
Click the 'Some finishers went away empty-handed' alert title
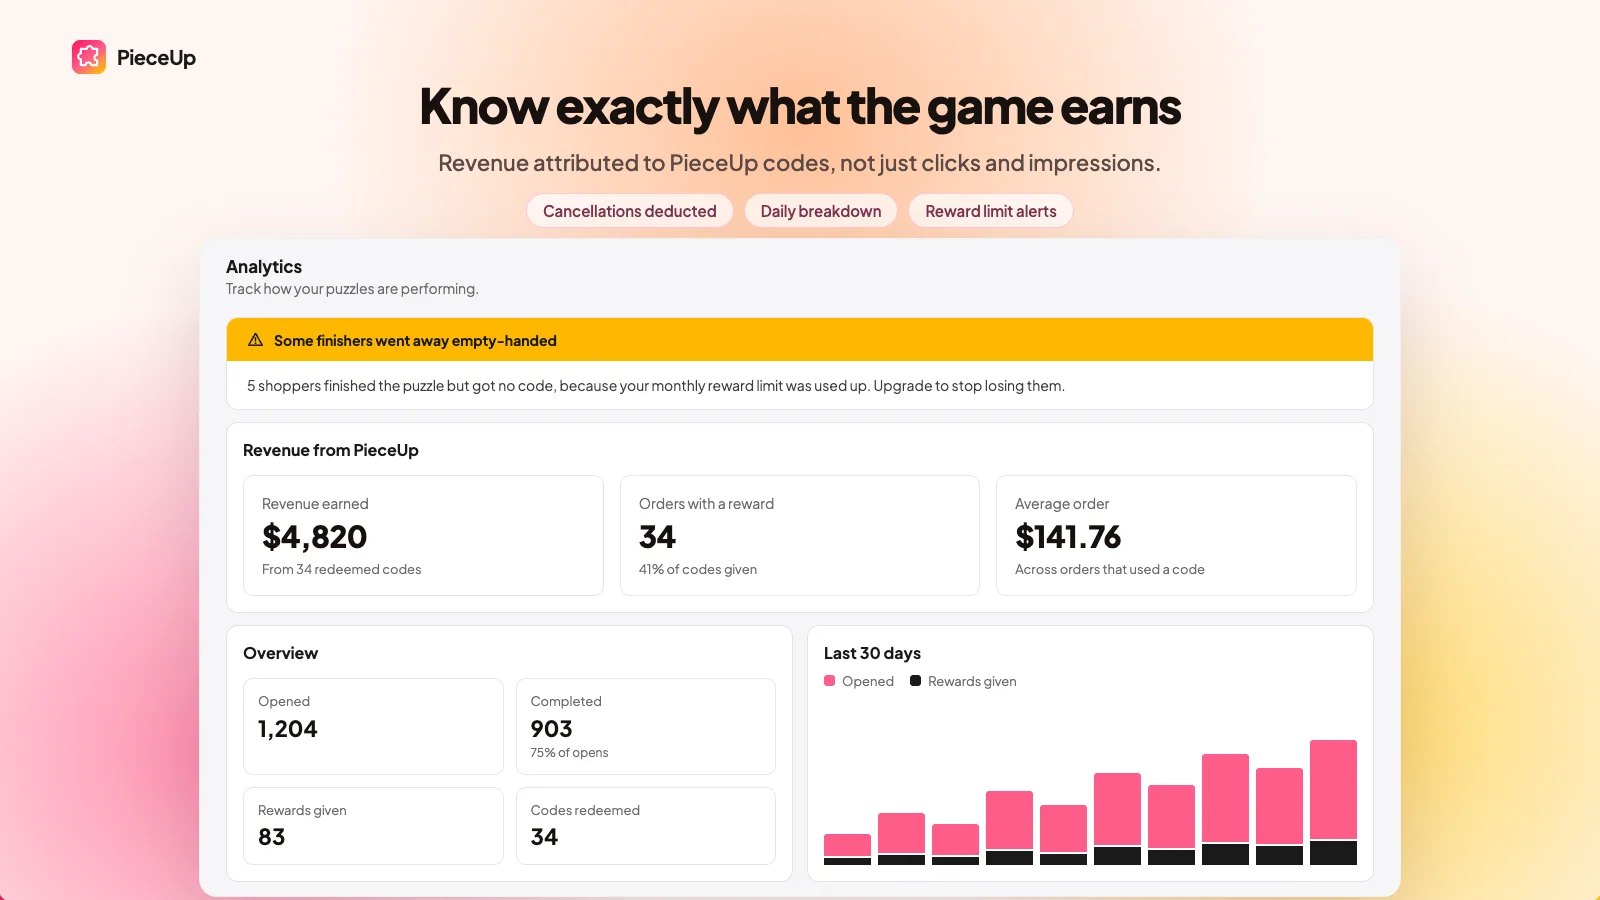(415, 341)
